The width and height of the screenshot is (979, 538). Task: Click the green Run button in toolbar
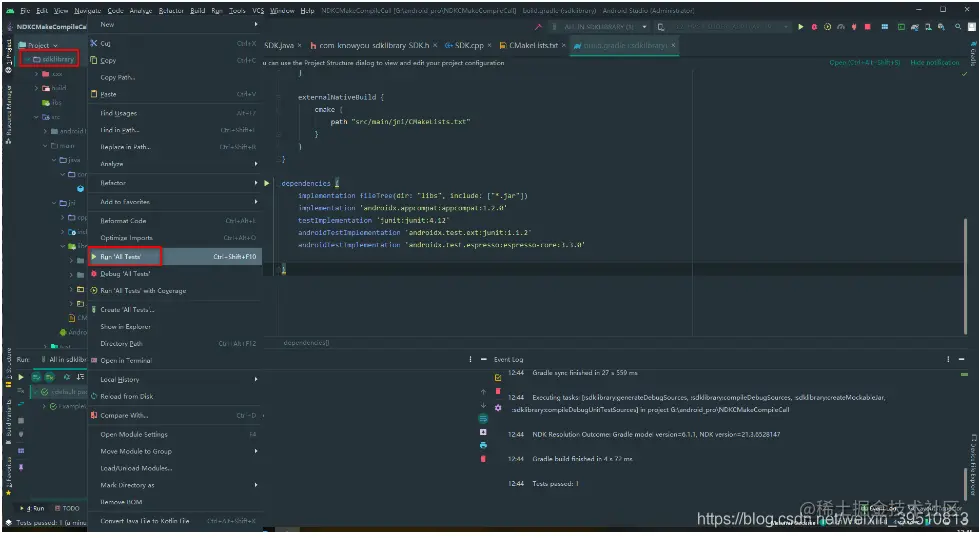[800, 27]
